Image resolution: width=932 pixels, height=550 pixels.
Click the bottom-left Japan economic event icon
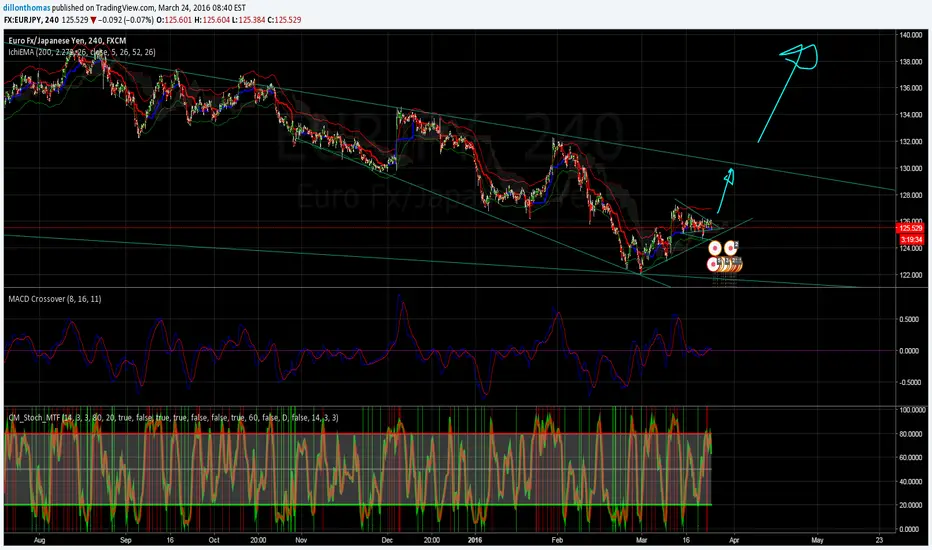pos(713,265)
